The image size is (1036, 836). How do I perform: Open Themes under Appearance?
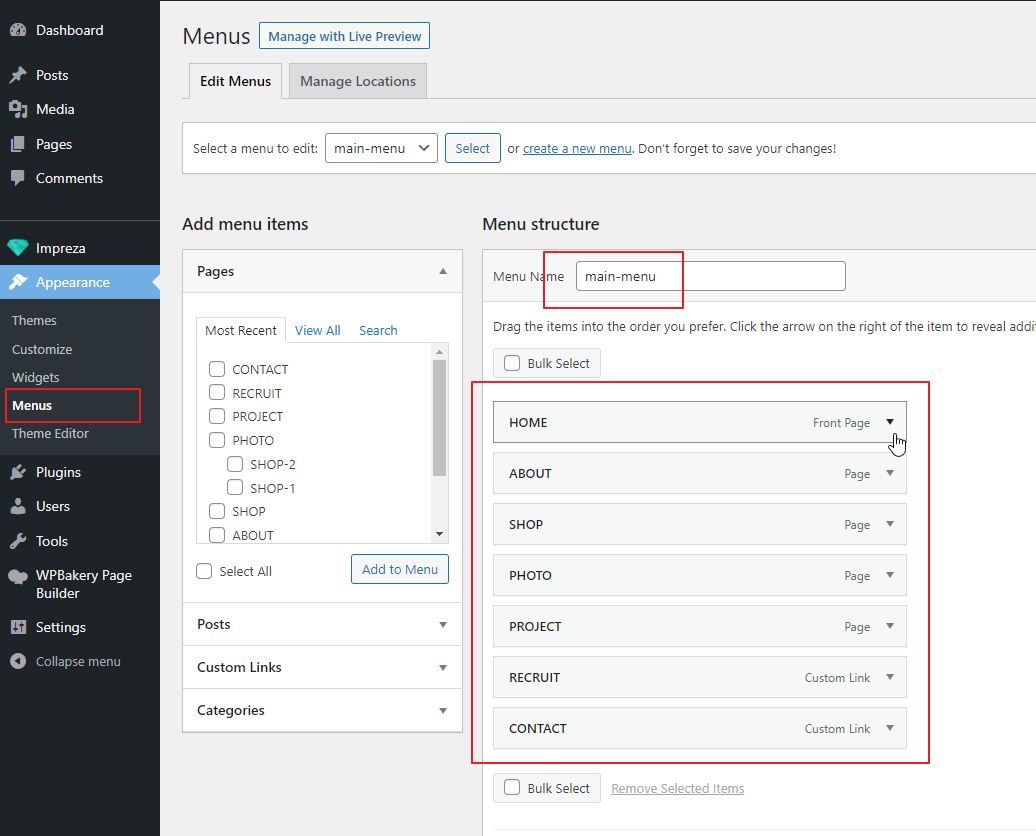pos(34,321)
